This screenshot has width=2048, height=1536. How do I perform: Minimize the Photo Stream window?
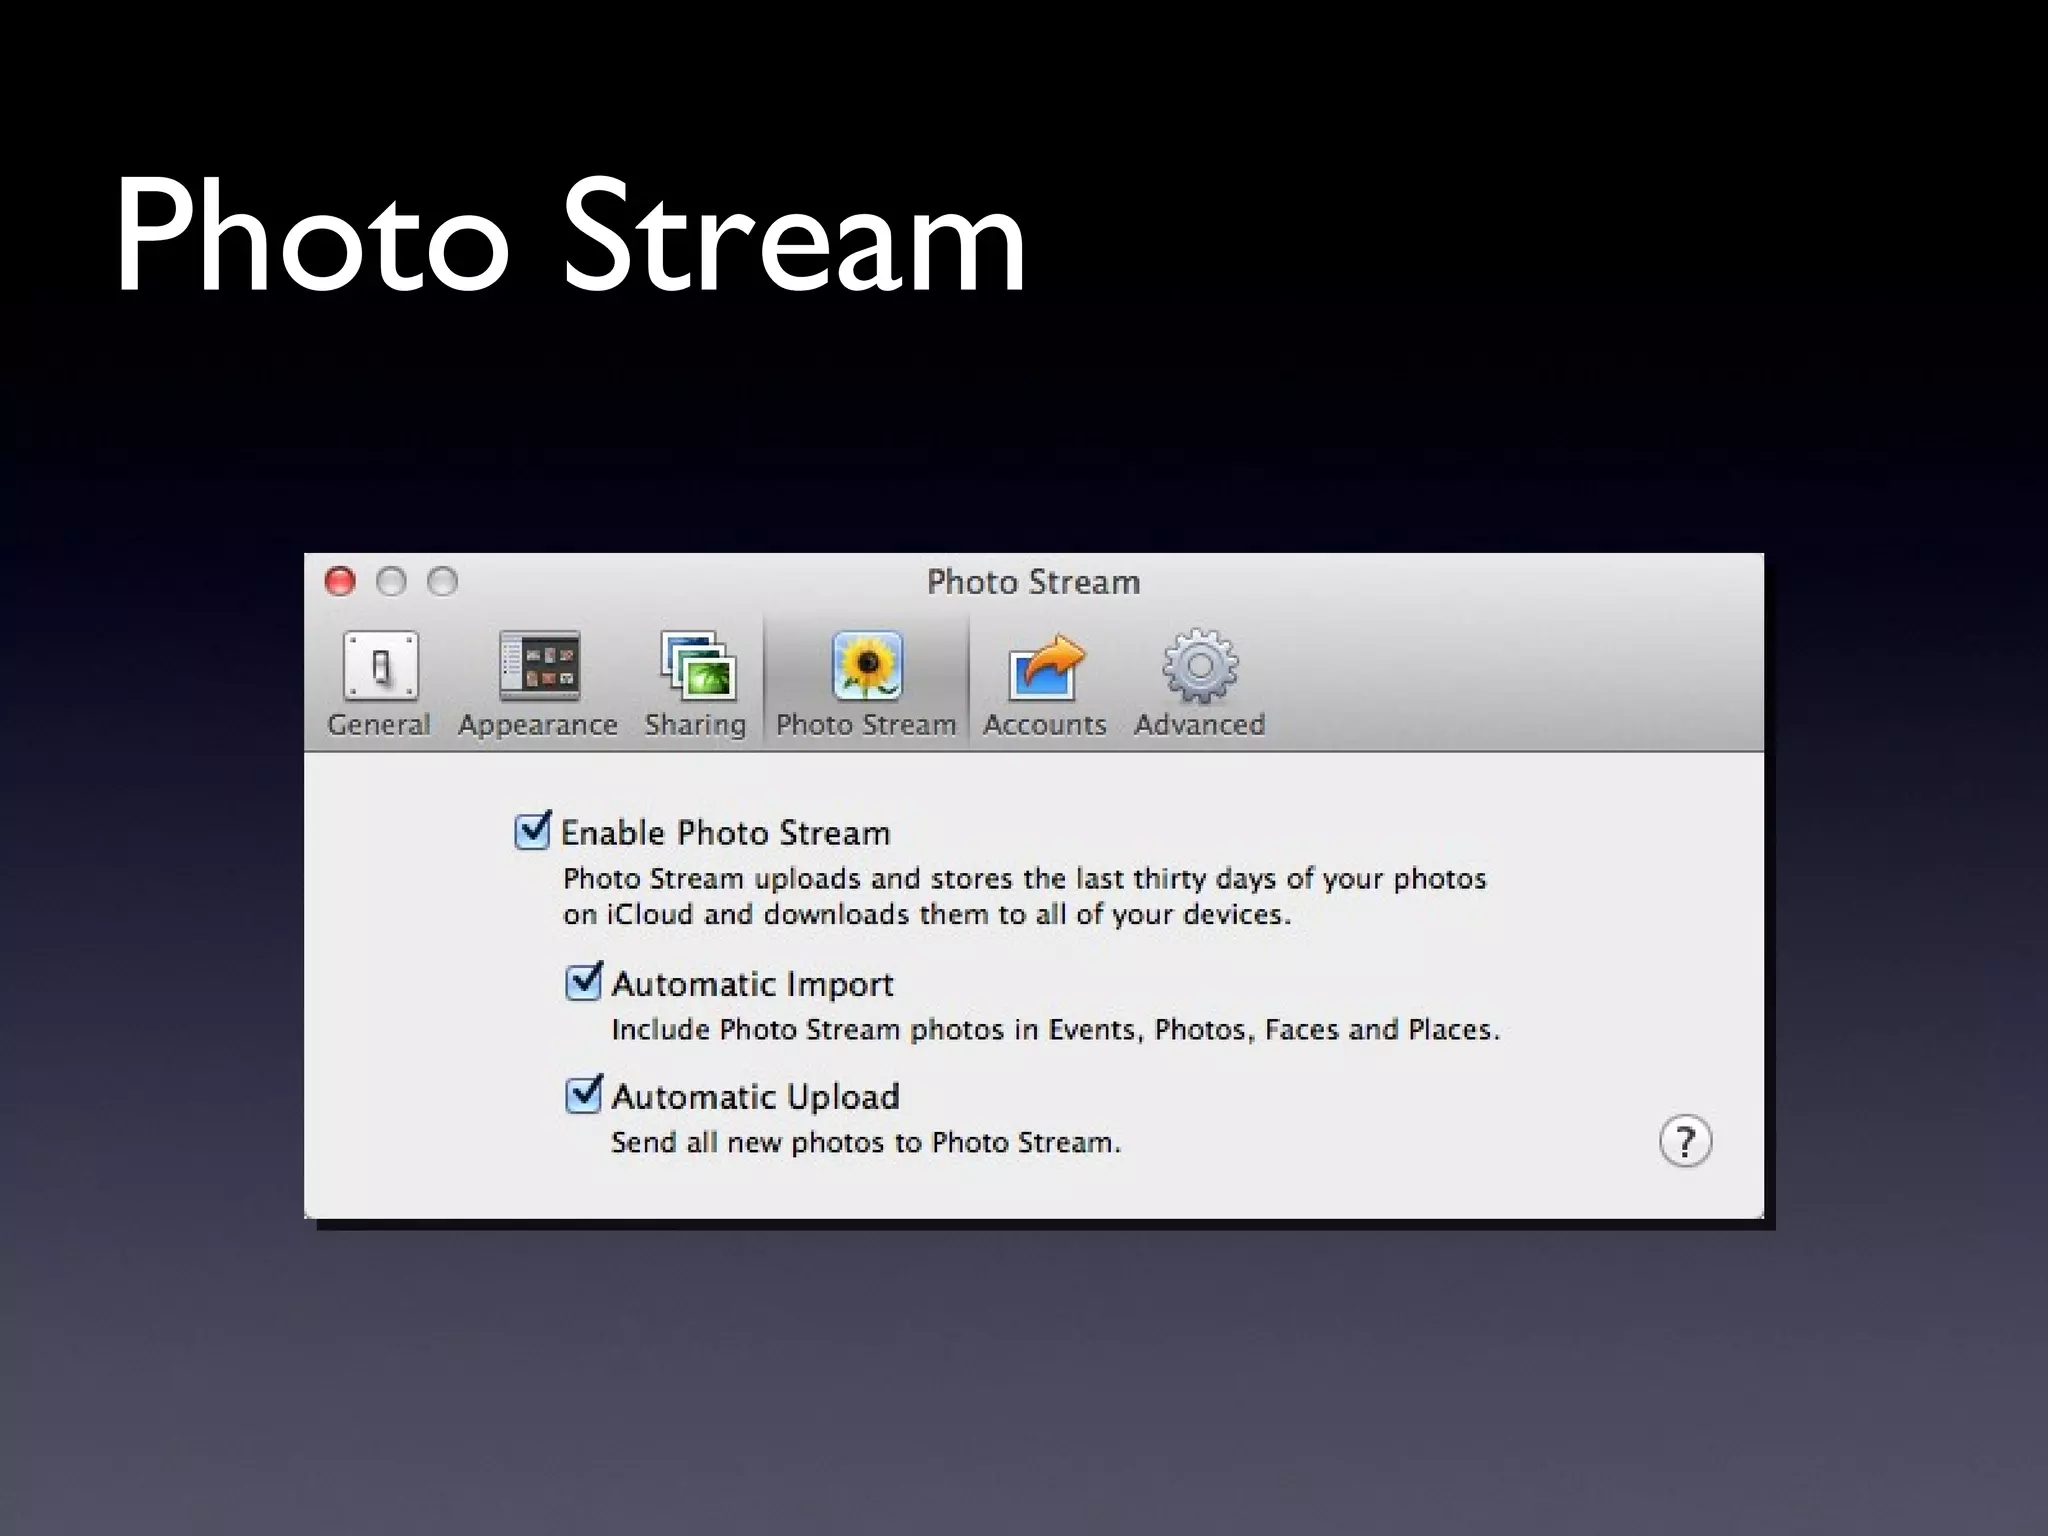pos(391,581)
